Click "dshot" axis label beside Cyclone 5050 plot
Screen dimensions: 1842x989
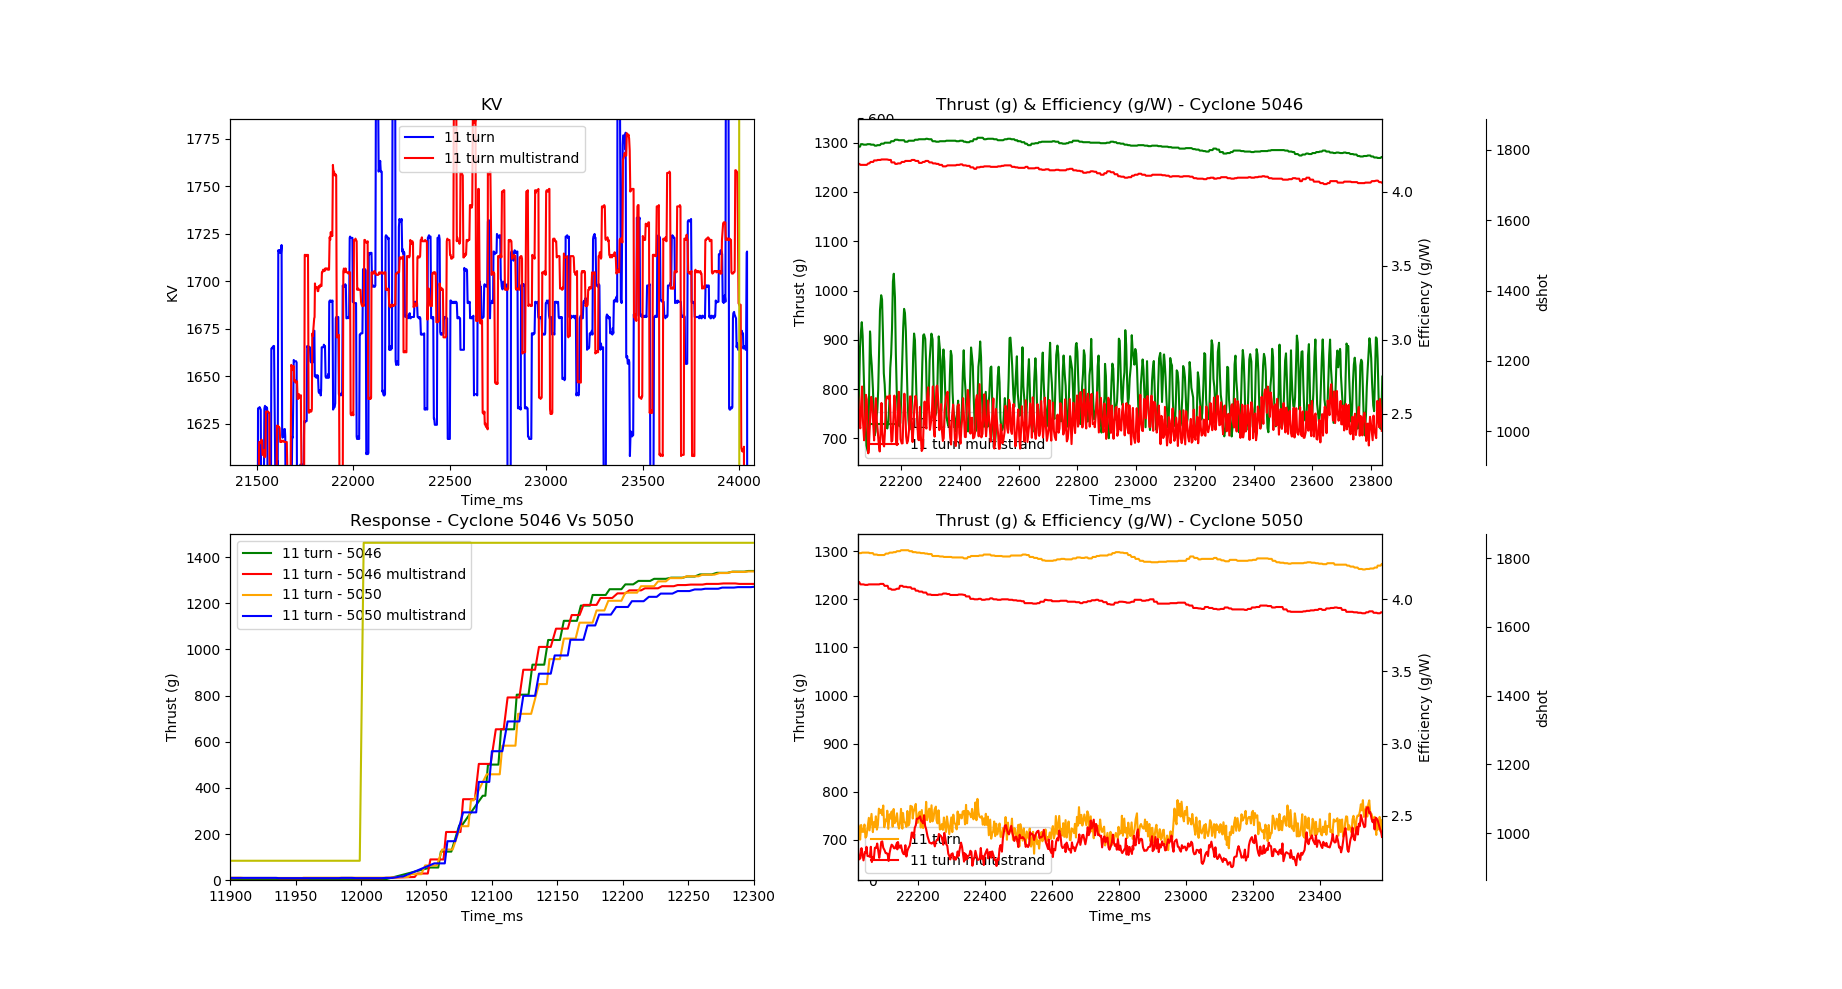click(1543, 707)
